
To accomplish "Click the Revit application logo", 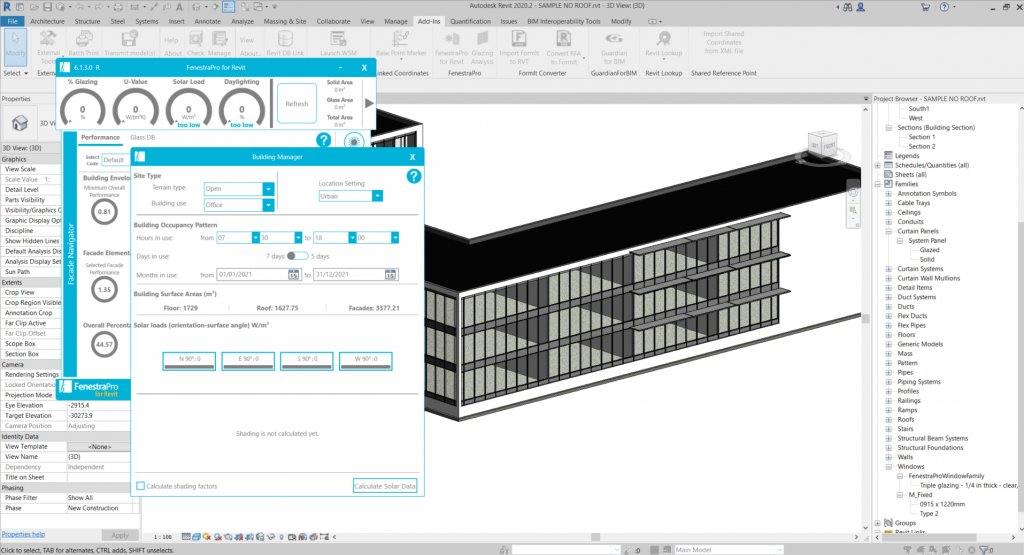I will (7, 7).
